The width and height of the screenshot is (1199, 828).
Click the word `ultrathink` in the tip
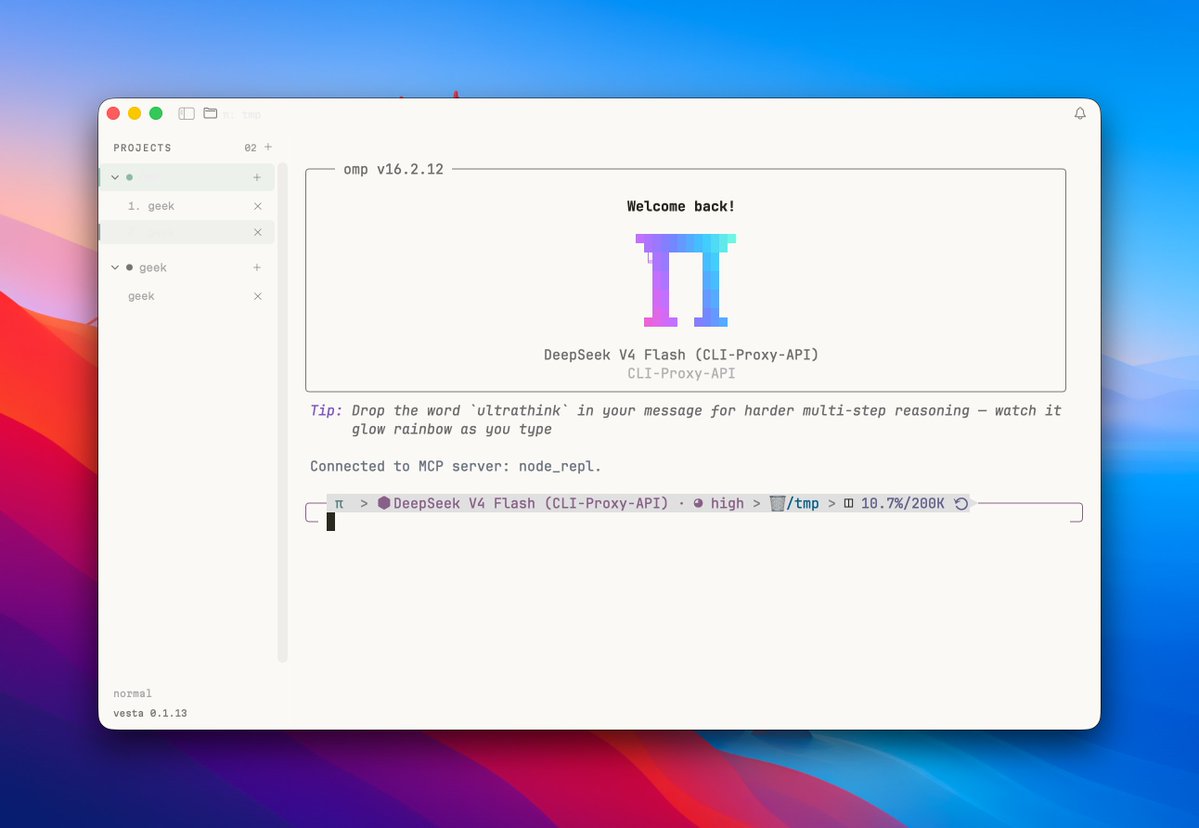[x=518, y=411]
